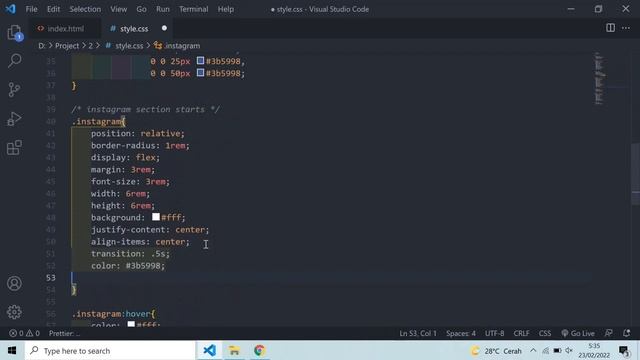This screenshot has width=640, height=360.
Task: Open the Run and Debug view
Action: point(14,119)
